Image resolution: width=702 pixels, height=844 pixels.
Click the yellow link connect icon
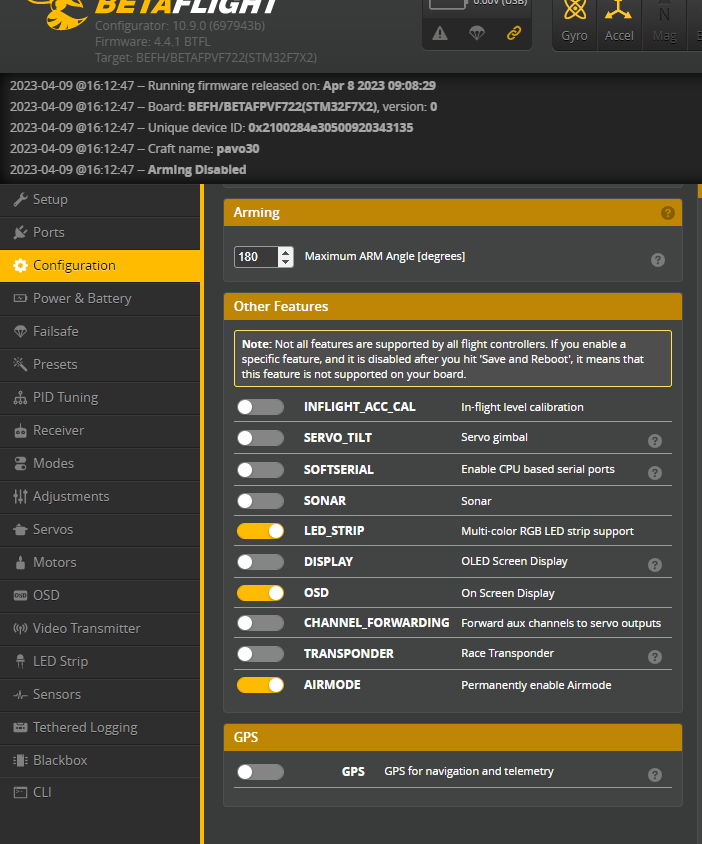click(x=513, y=33)
